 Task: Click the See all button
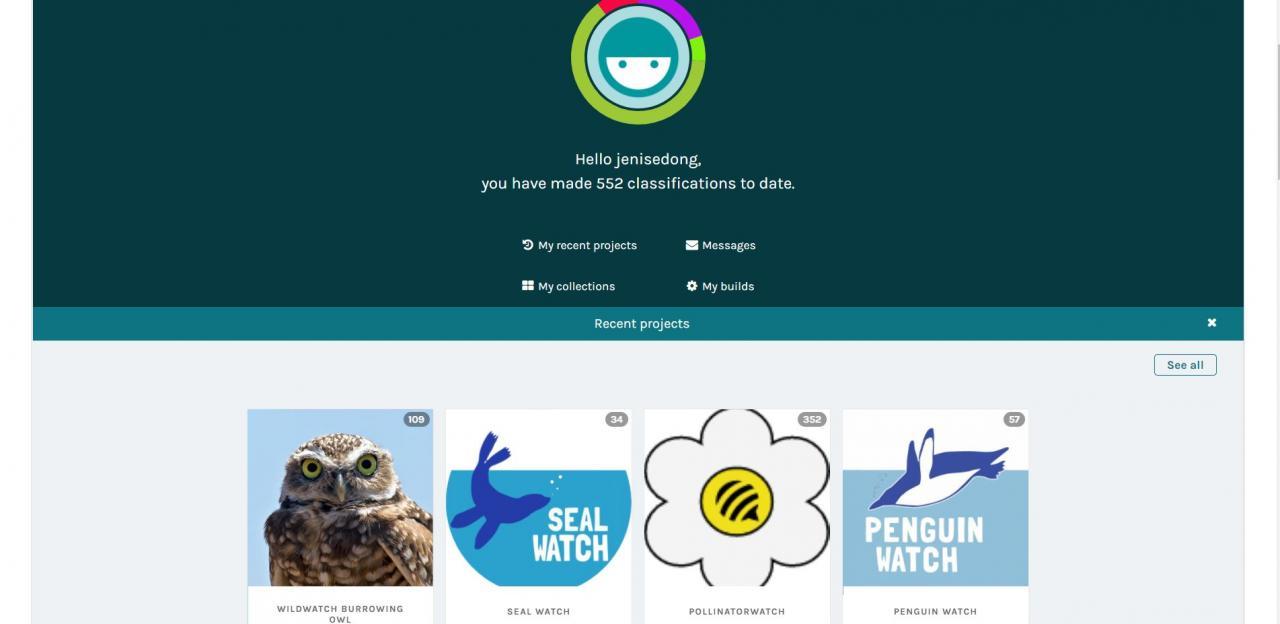[1185, 365]
